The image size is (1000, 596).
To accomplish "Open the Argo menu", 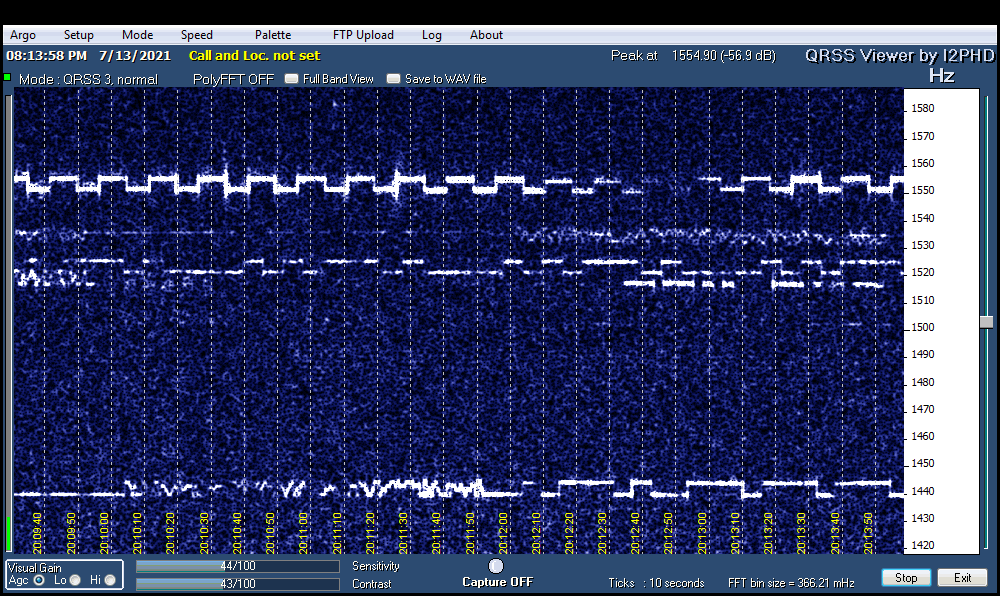I will pos(23,35).
